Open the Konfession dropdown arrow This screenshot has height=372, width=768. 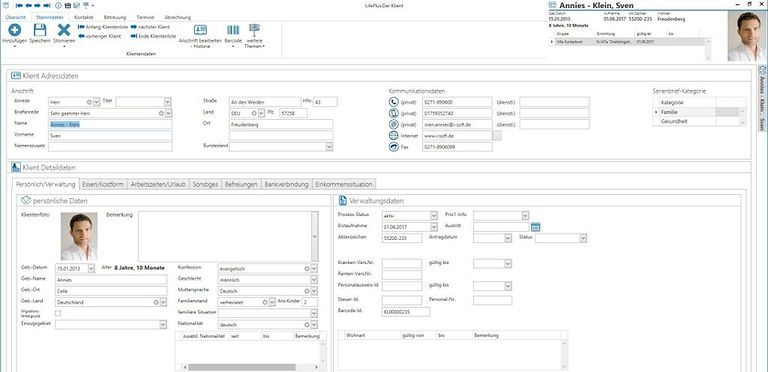click(314, 269)
